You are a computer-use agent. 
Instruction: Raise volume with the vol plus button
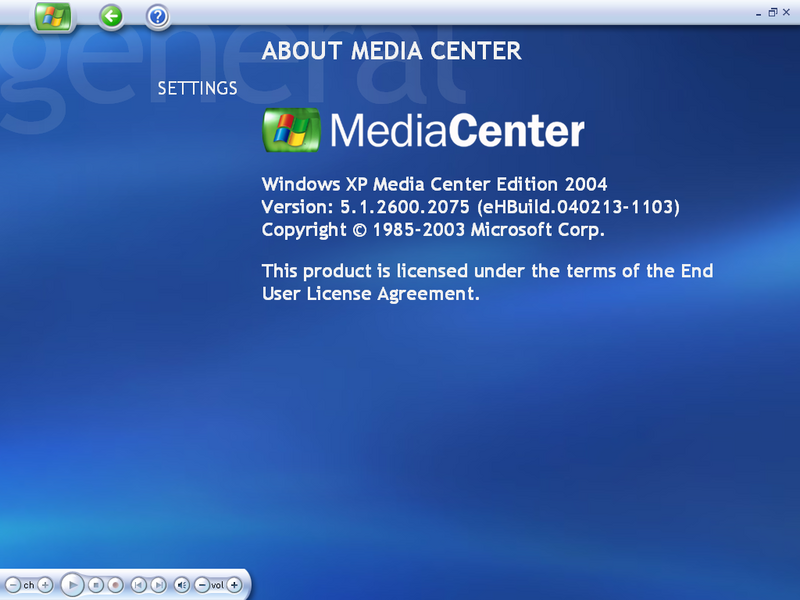click(x=234, y=585)
